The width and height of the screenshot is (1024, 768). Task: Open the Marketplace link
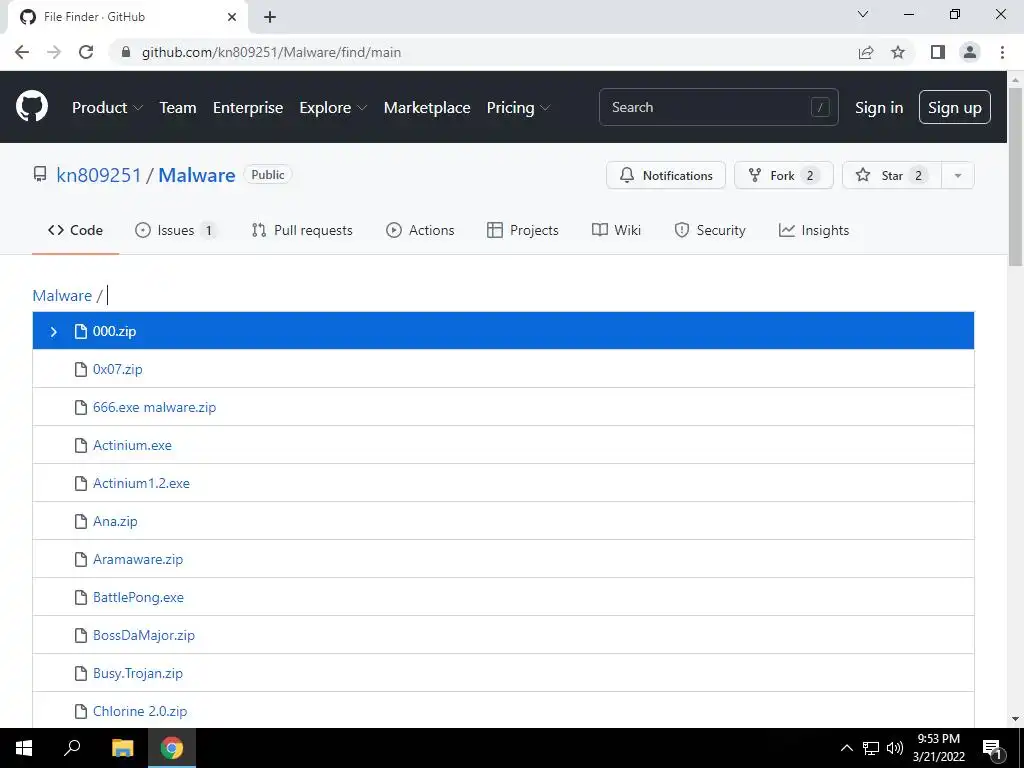coord(427,107)
